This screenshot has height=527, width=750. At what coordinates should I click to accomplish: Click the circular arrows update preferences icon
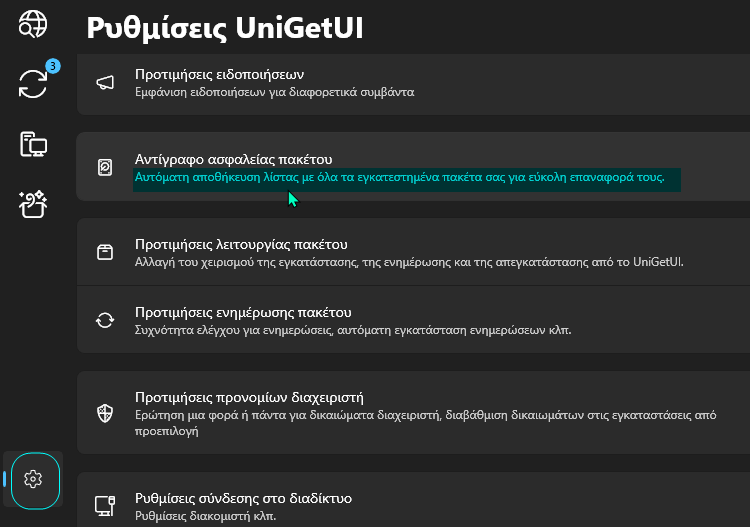point(105,320)
